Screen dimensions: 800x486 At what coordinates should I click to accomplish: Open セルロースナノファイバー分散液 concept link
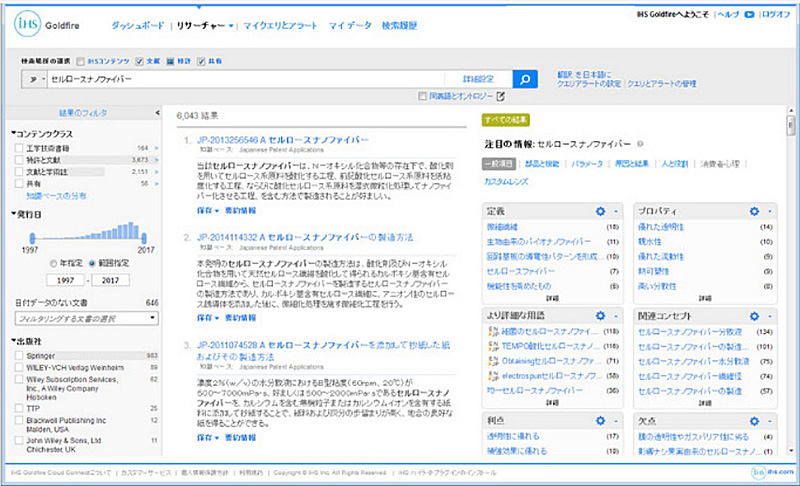[690, 331]
